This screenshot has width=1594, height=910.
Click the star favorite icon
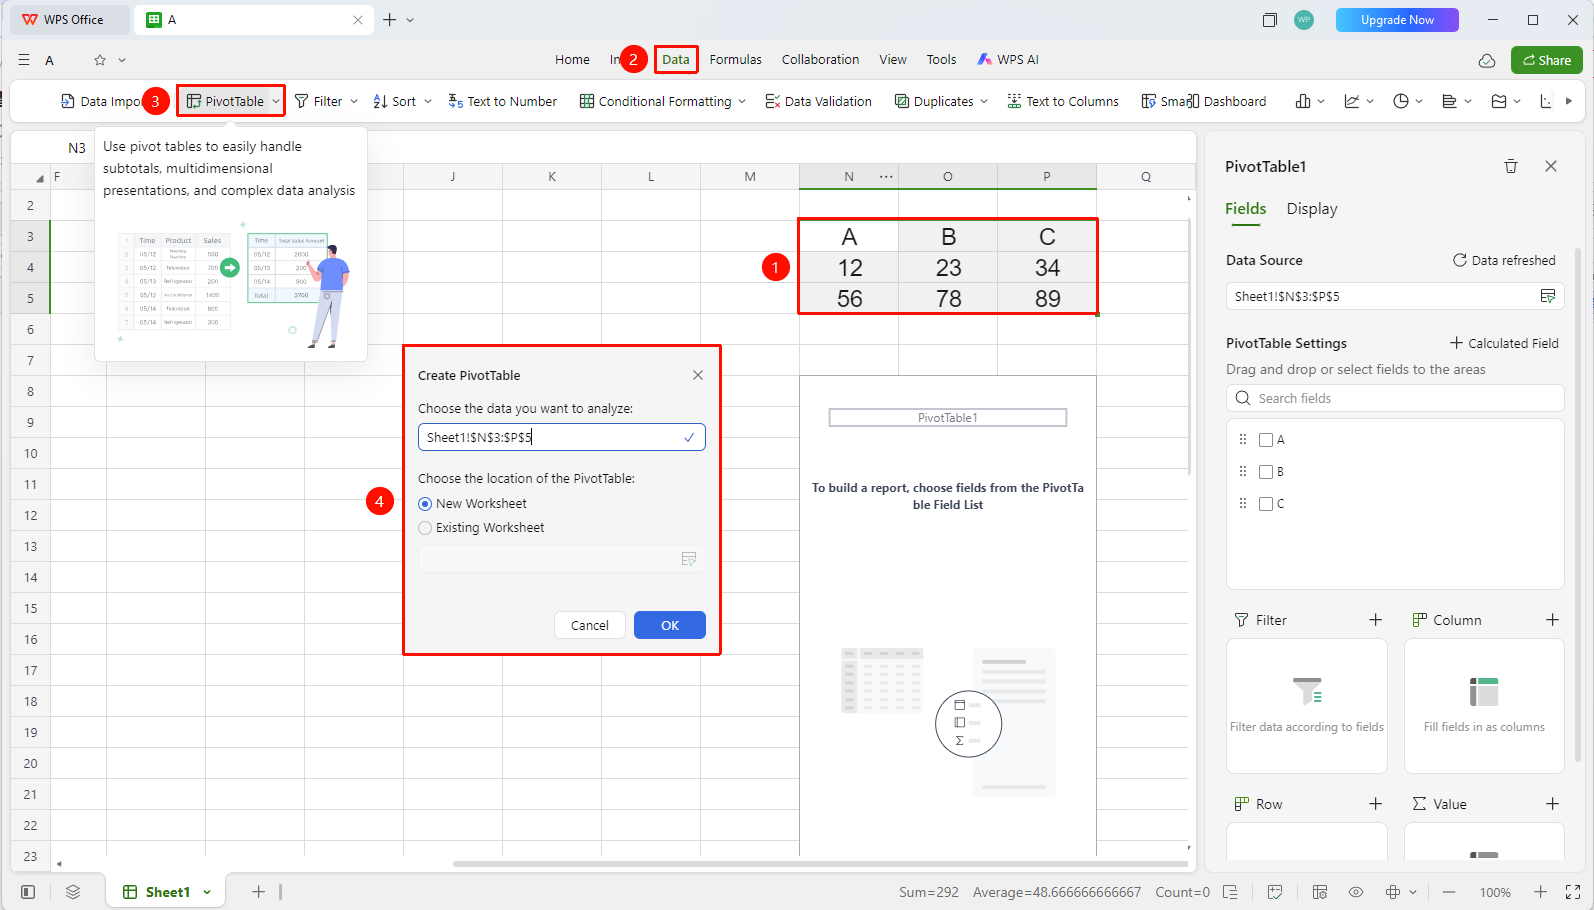[x=100, y=60]
